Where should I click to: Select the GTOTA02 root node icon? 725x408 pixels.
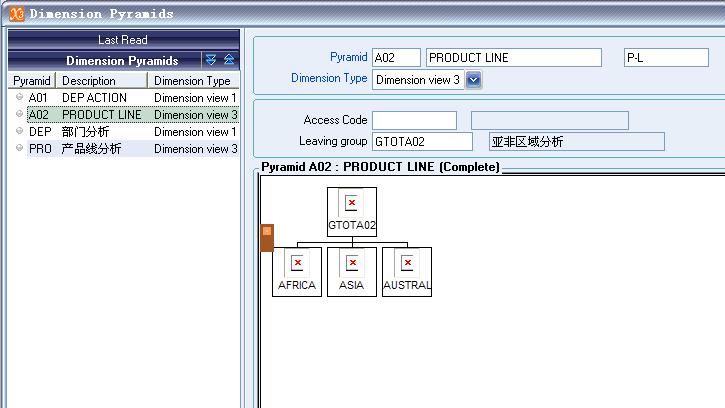point(351,204)
